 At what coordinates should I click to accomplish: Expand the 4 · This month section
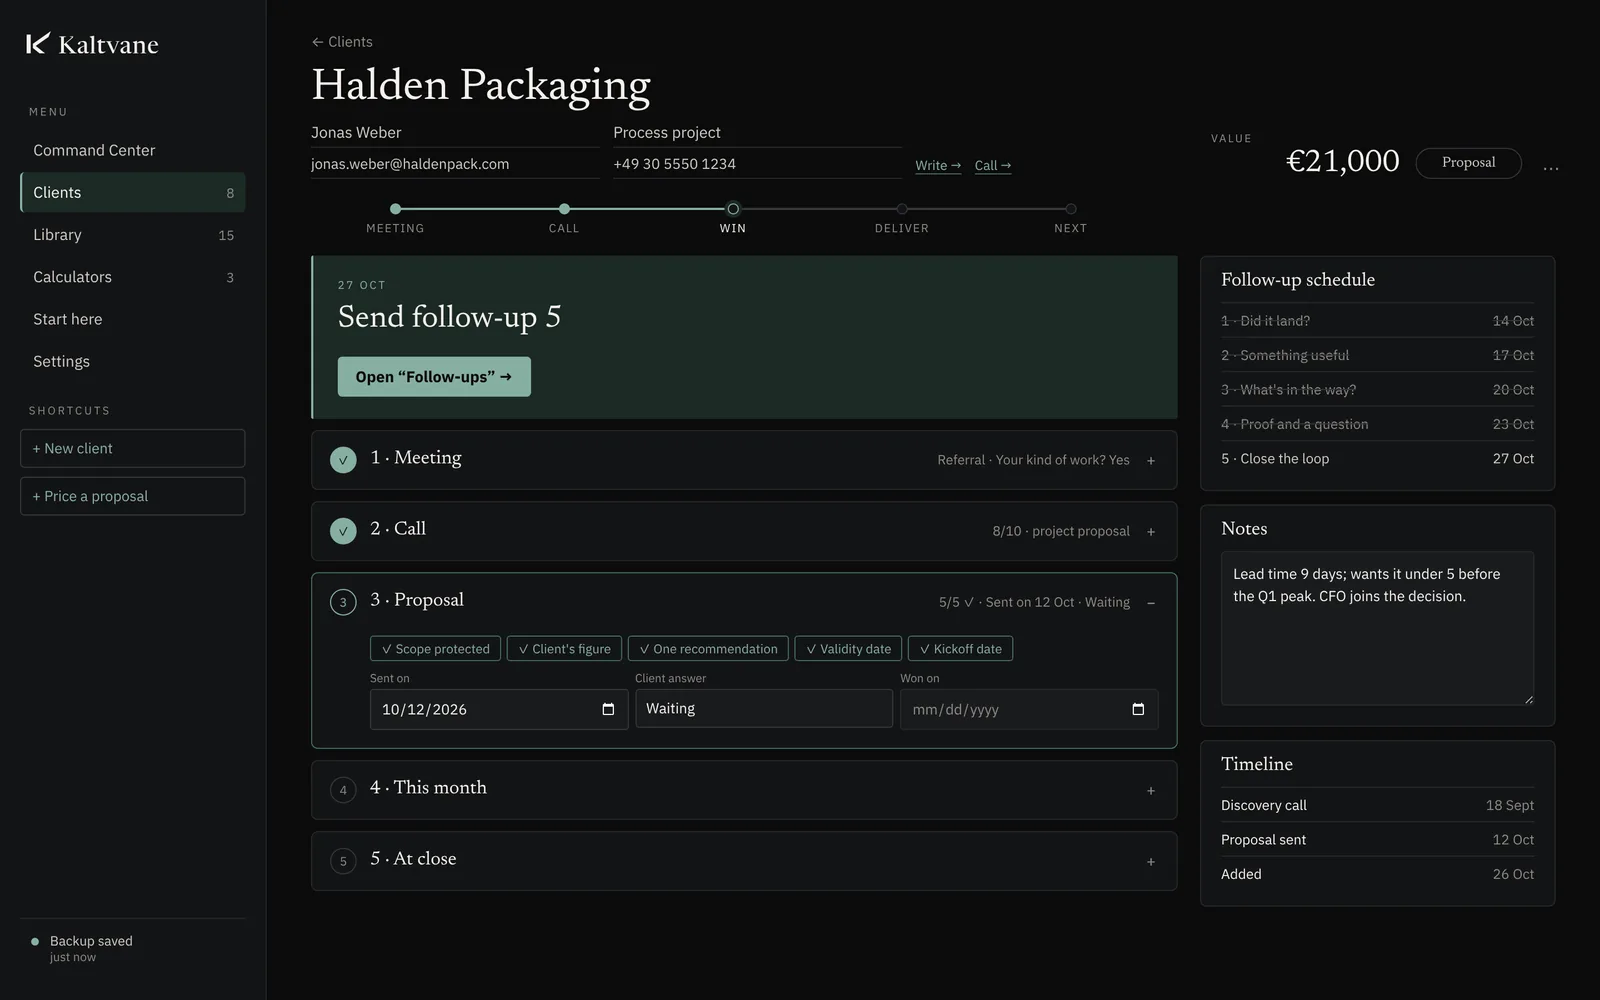1151,790
